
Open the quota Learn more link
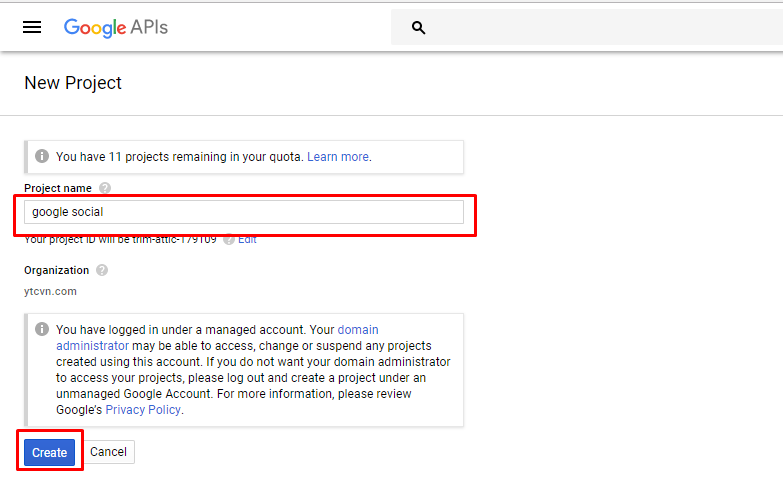click(x=338, y=157)
